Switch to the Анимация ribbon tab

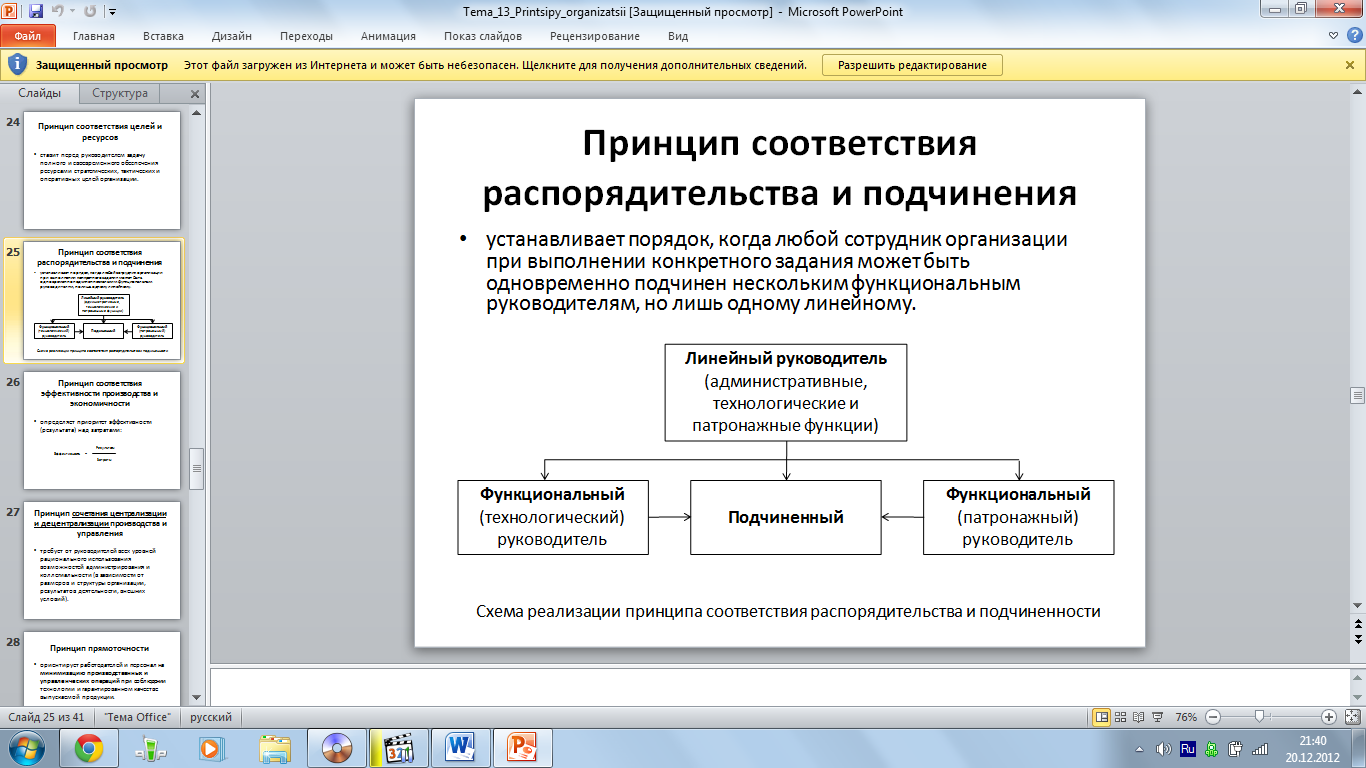388,36
